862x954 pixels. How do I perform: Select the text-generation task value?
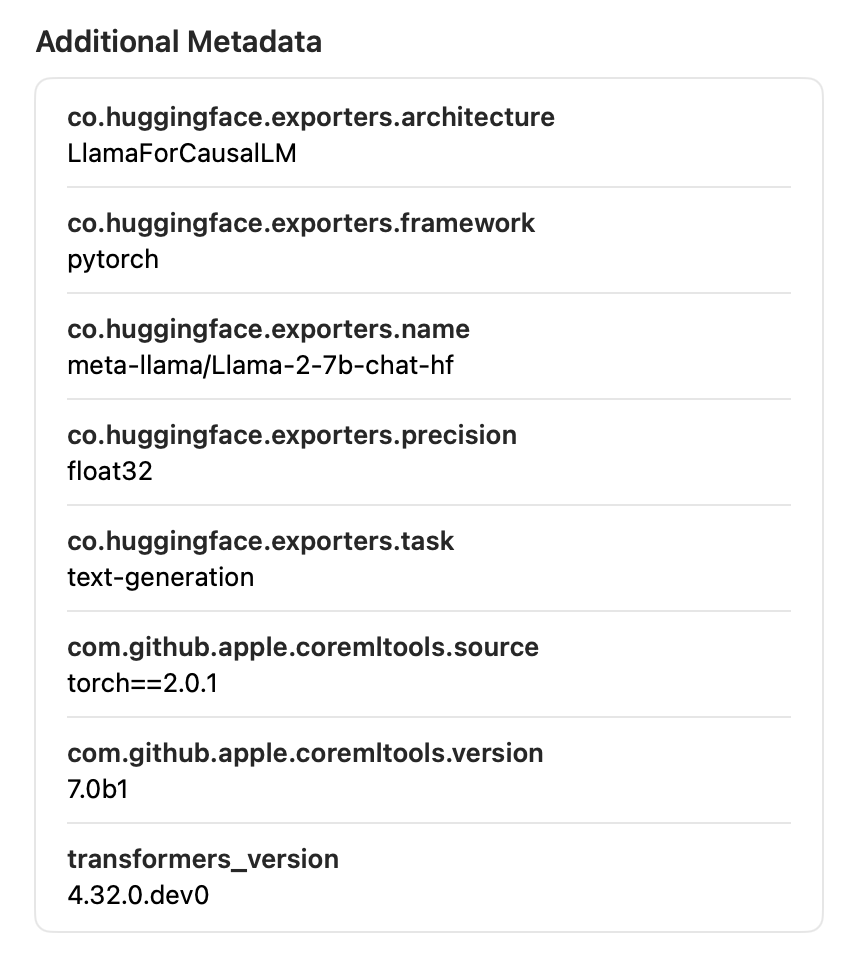coord(160,577)
